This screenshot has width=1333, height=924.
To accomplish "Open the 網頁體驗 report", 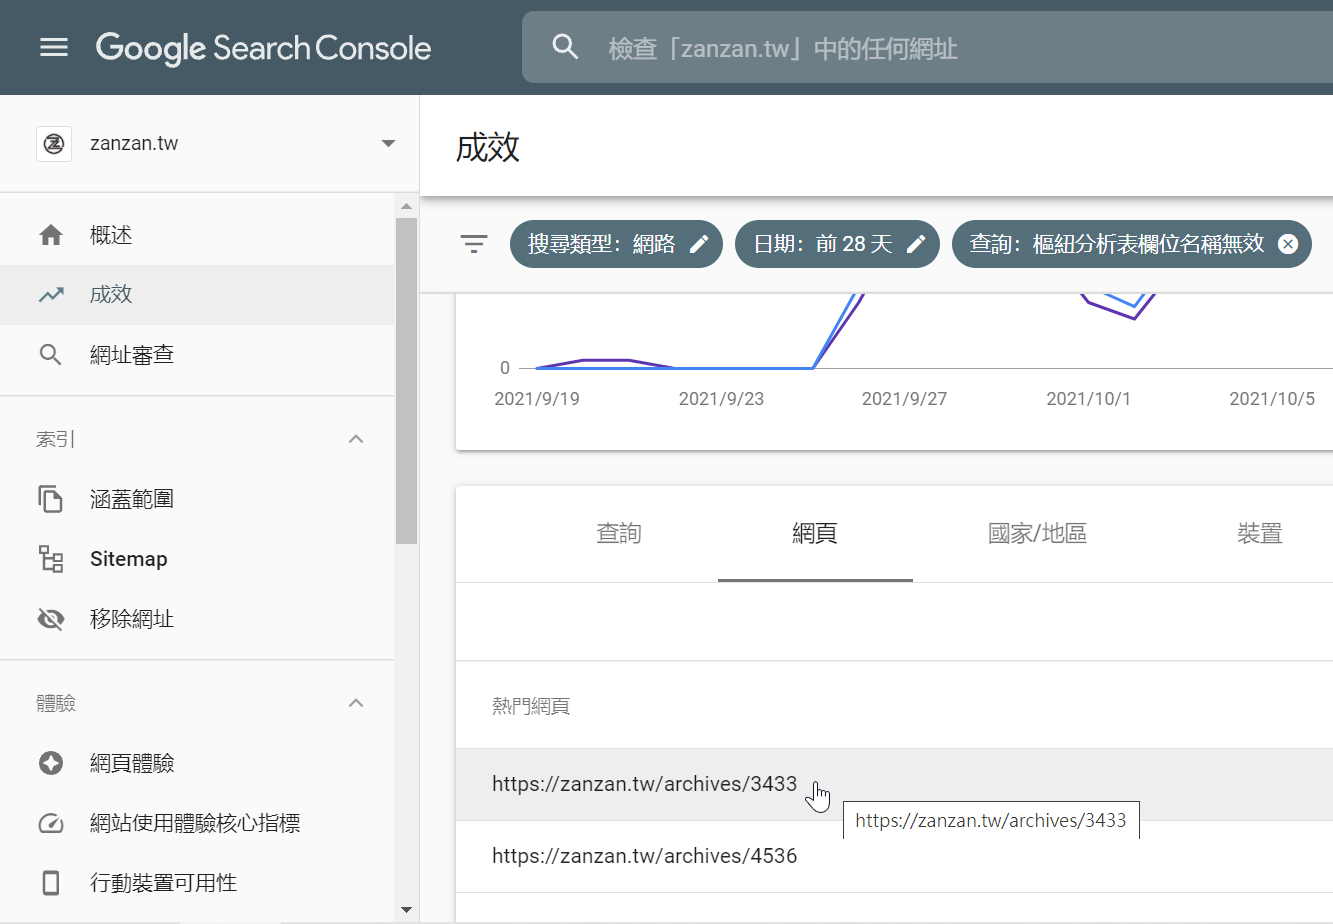I will tap(197, 763).
